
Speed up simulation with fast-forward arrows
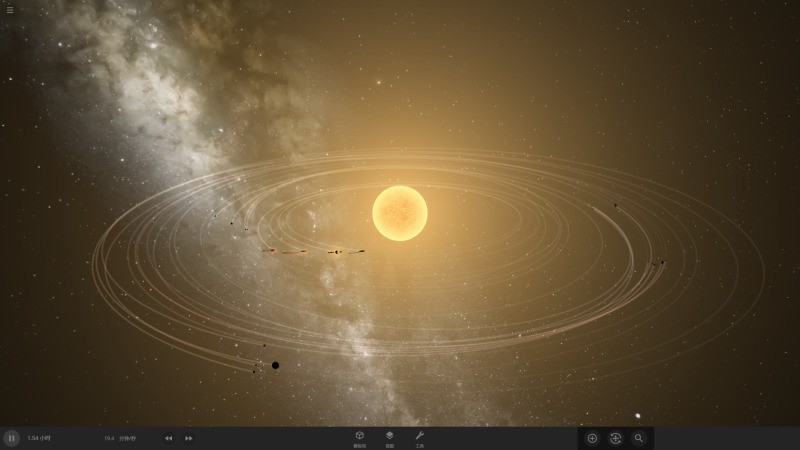(189, 438)
